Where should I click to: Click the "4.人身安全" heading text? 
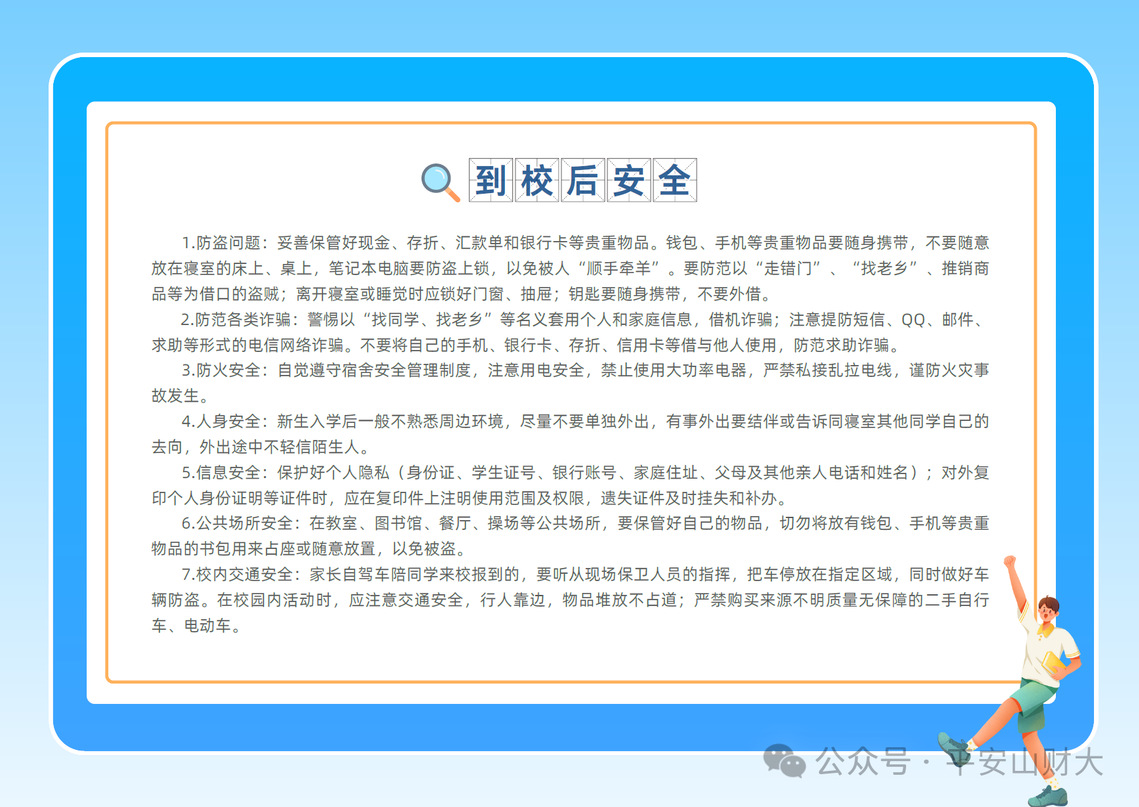pyautogui.click(x=220, y=421)
